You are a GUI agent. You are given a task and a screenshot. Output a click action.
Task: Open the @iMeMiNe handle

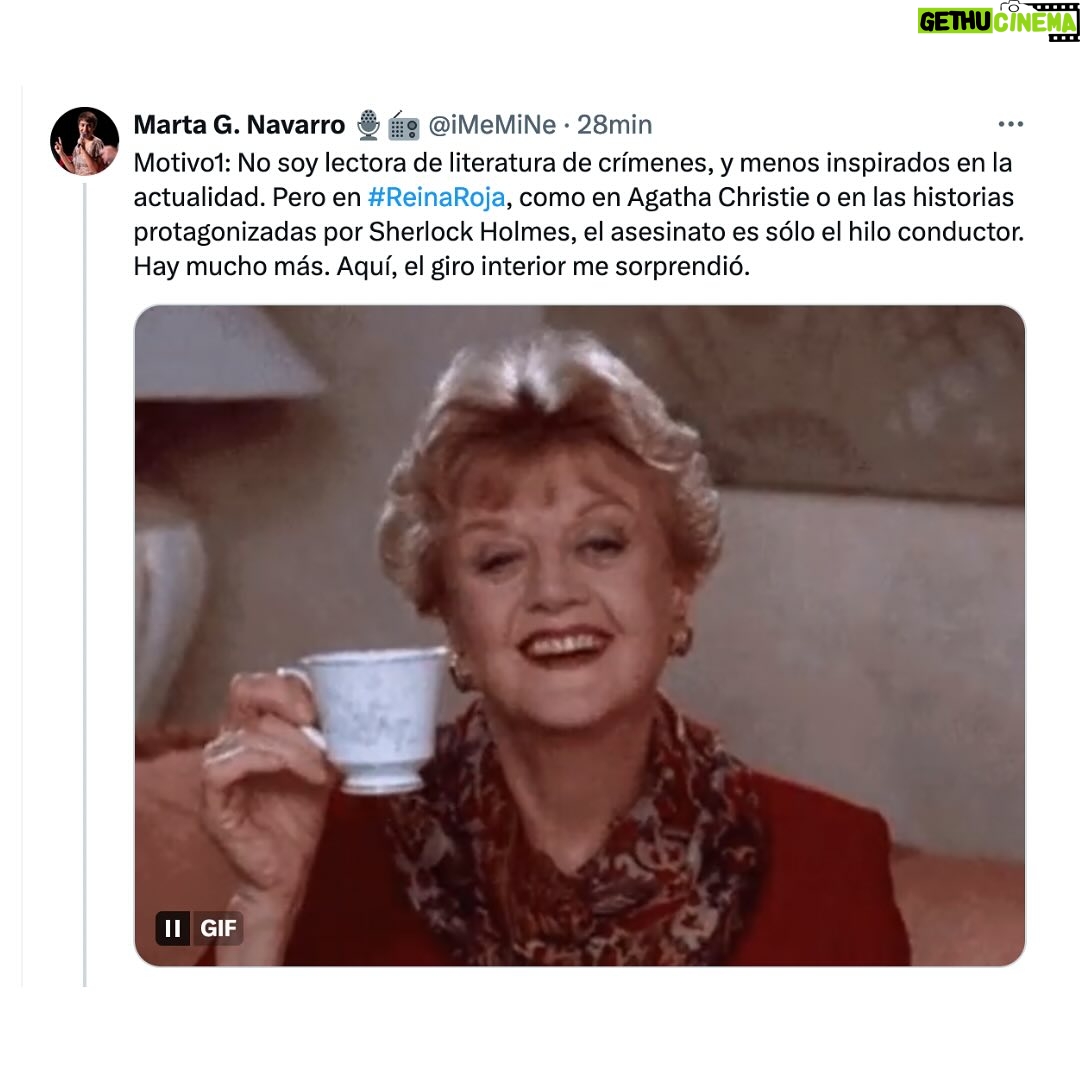point(492,125)
